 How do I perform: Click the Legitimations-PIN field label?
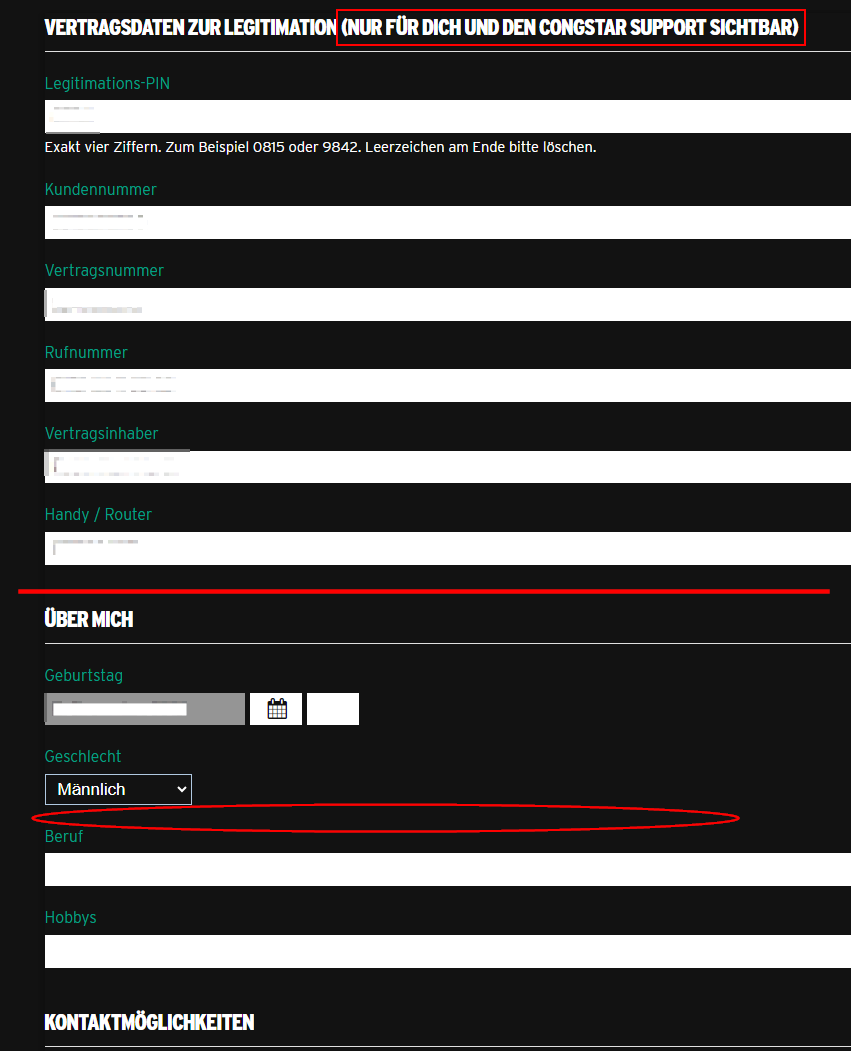pos(107,84)
